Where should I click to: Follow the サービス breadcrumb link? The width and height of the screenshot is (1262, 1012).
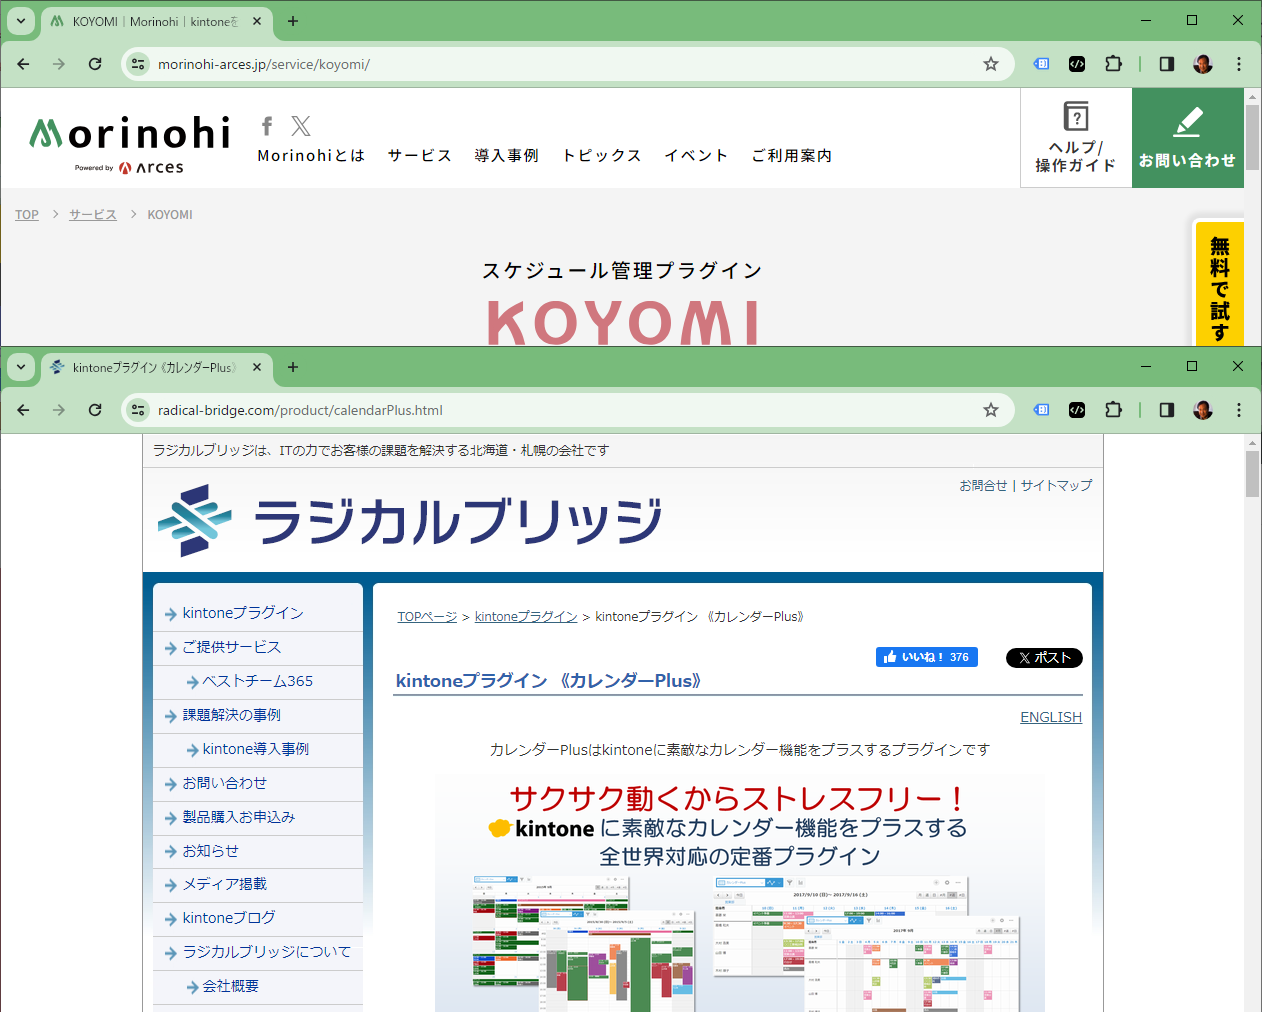[93, 215]
